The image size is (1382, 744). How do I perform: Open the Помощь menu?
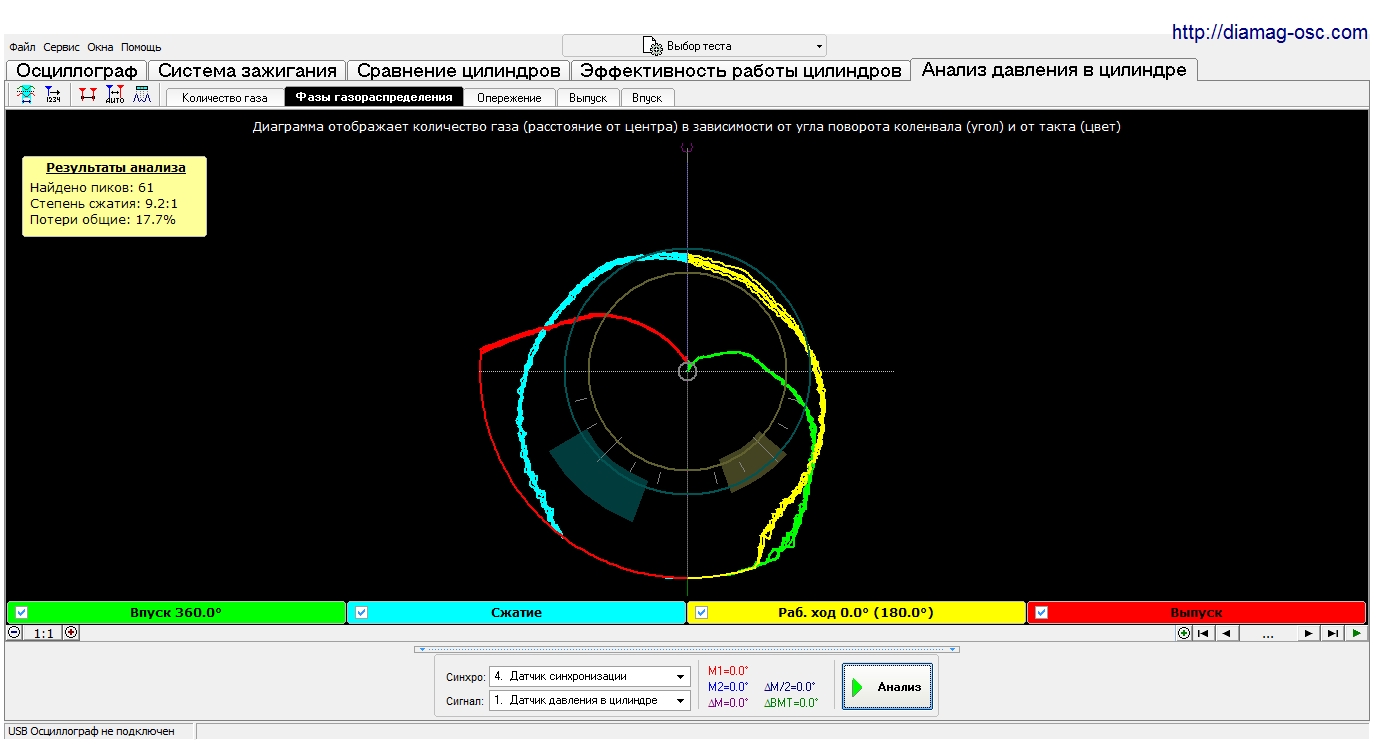pos(141,47)
